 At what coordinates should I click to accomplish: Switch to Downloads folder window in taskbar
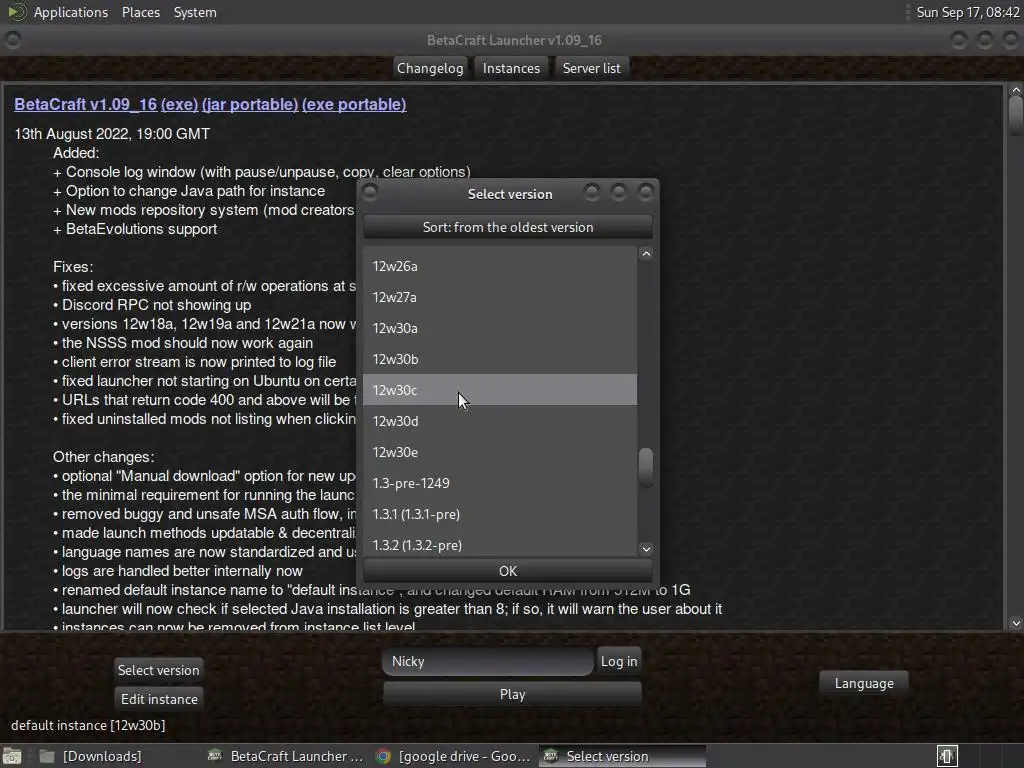(x=89, y=756)
